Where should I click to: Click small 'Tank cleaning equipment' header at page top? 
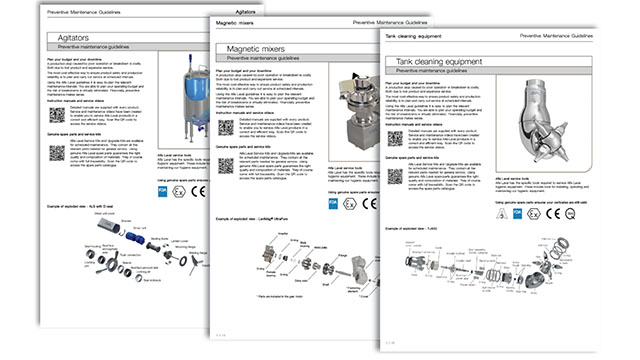tap(413, 36)
